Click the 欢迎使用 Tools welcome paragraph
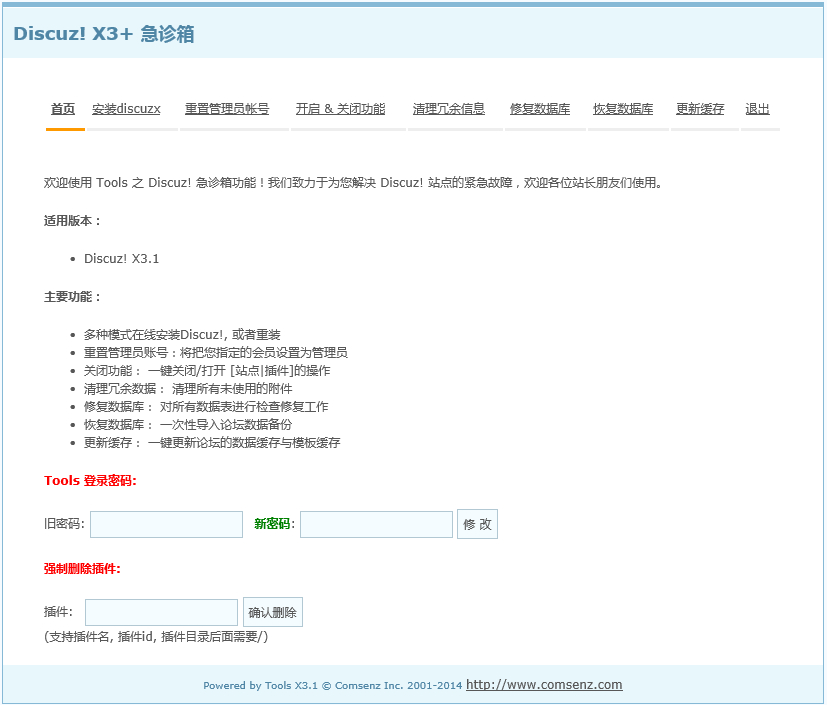Screen dimensions: 827x705 click(x=353, y=183)
